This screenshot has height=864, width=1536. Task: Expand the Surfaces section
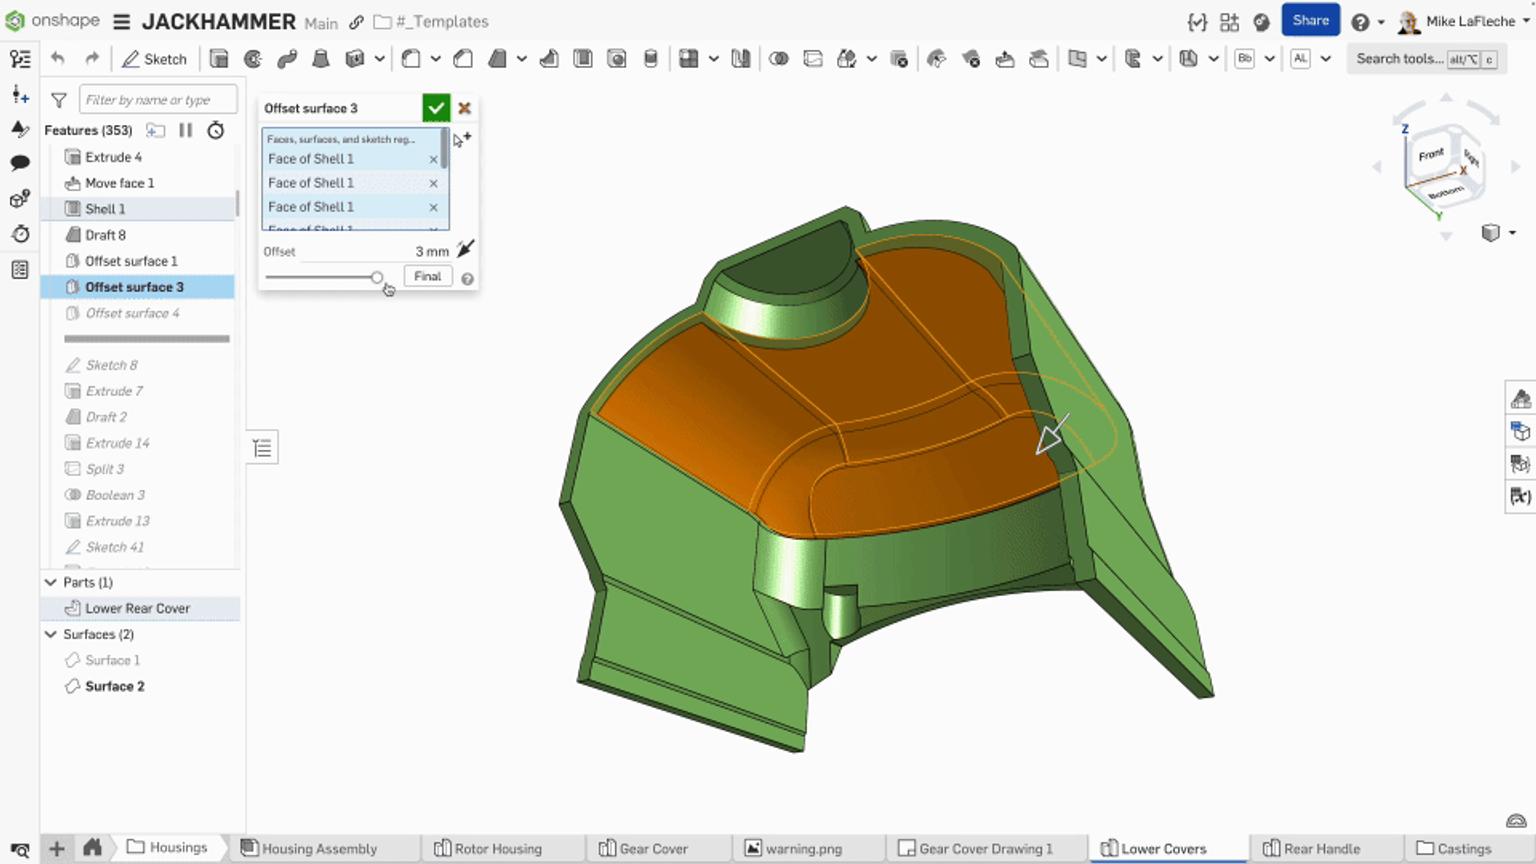(x=50, y=634)
